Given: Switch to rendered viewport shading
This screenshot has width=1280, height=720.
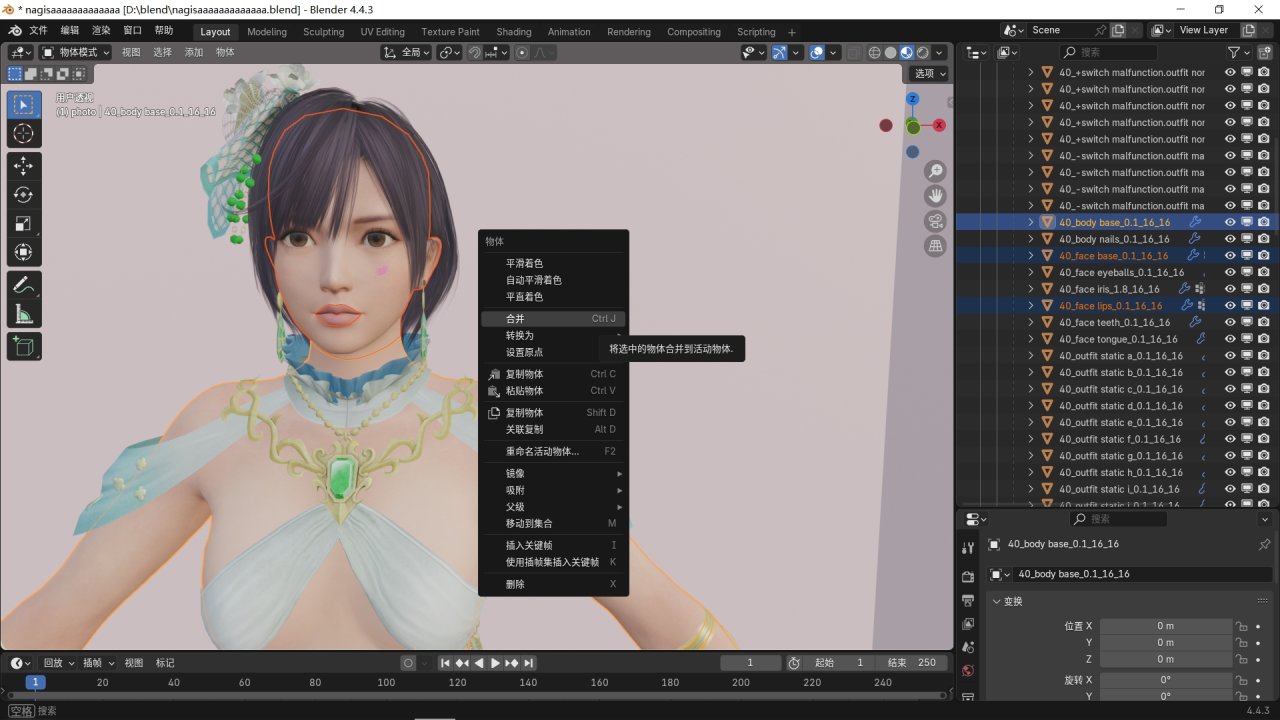Looking at the screenshot, I should pos(922,52).
